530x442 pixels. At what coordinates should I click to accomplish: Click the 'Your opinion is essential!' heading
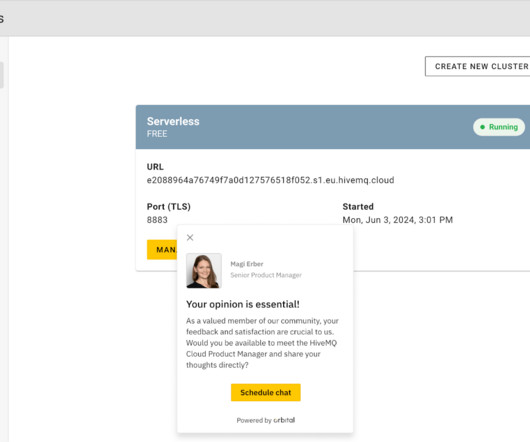(x=243, y=304)
